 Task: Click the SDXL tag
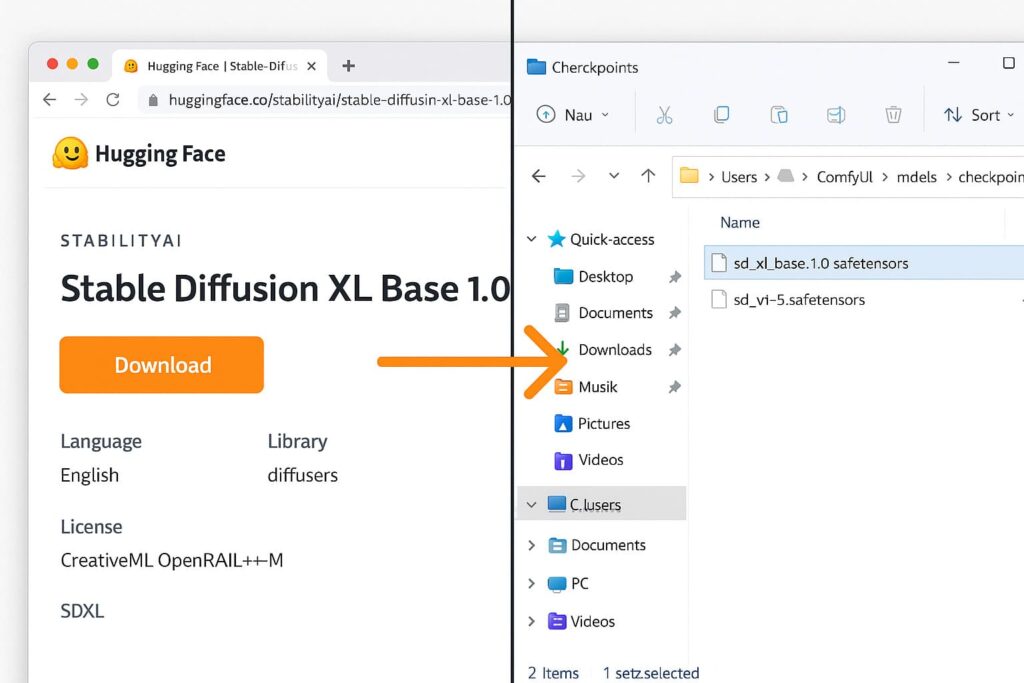click(82, 611)
